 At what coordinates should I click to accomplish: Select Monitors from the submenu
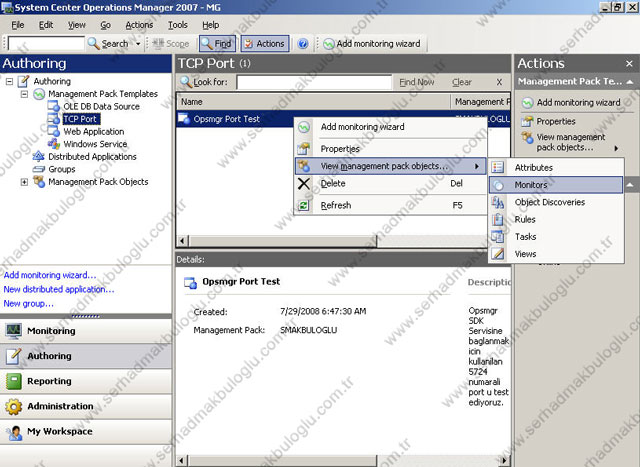556,185
